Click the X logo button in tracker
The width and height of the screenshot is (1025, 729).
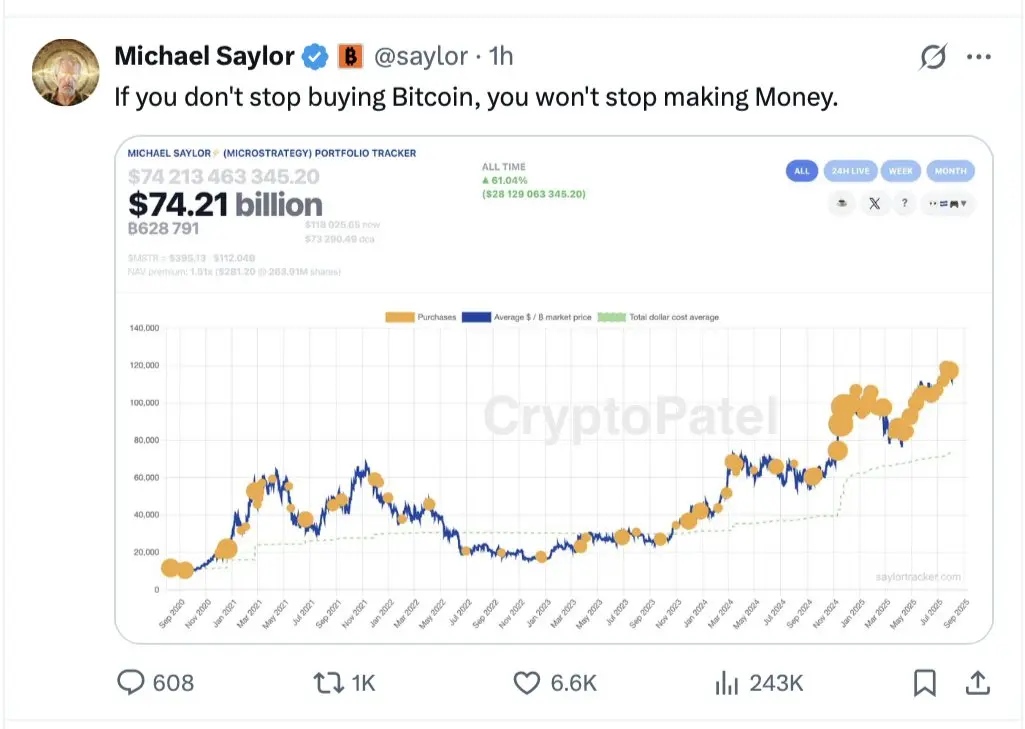point(874,203)
